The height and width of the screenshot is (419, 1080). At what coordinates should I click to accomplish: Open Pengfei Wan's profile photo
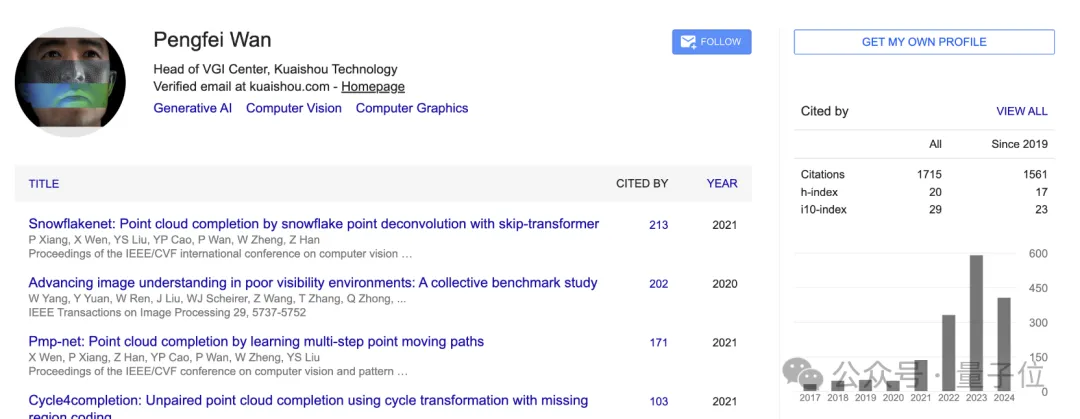[x=70, y=82]
